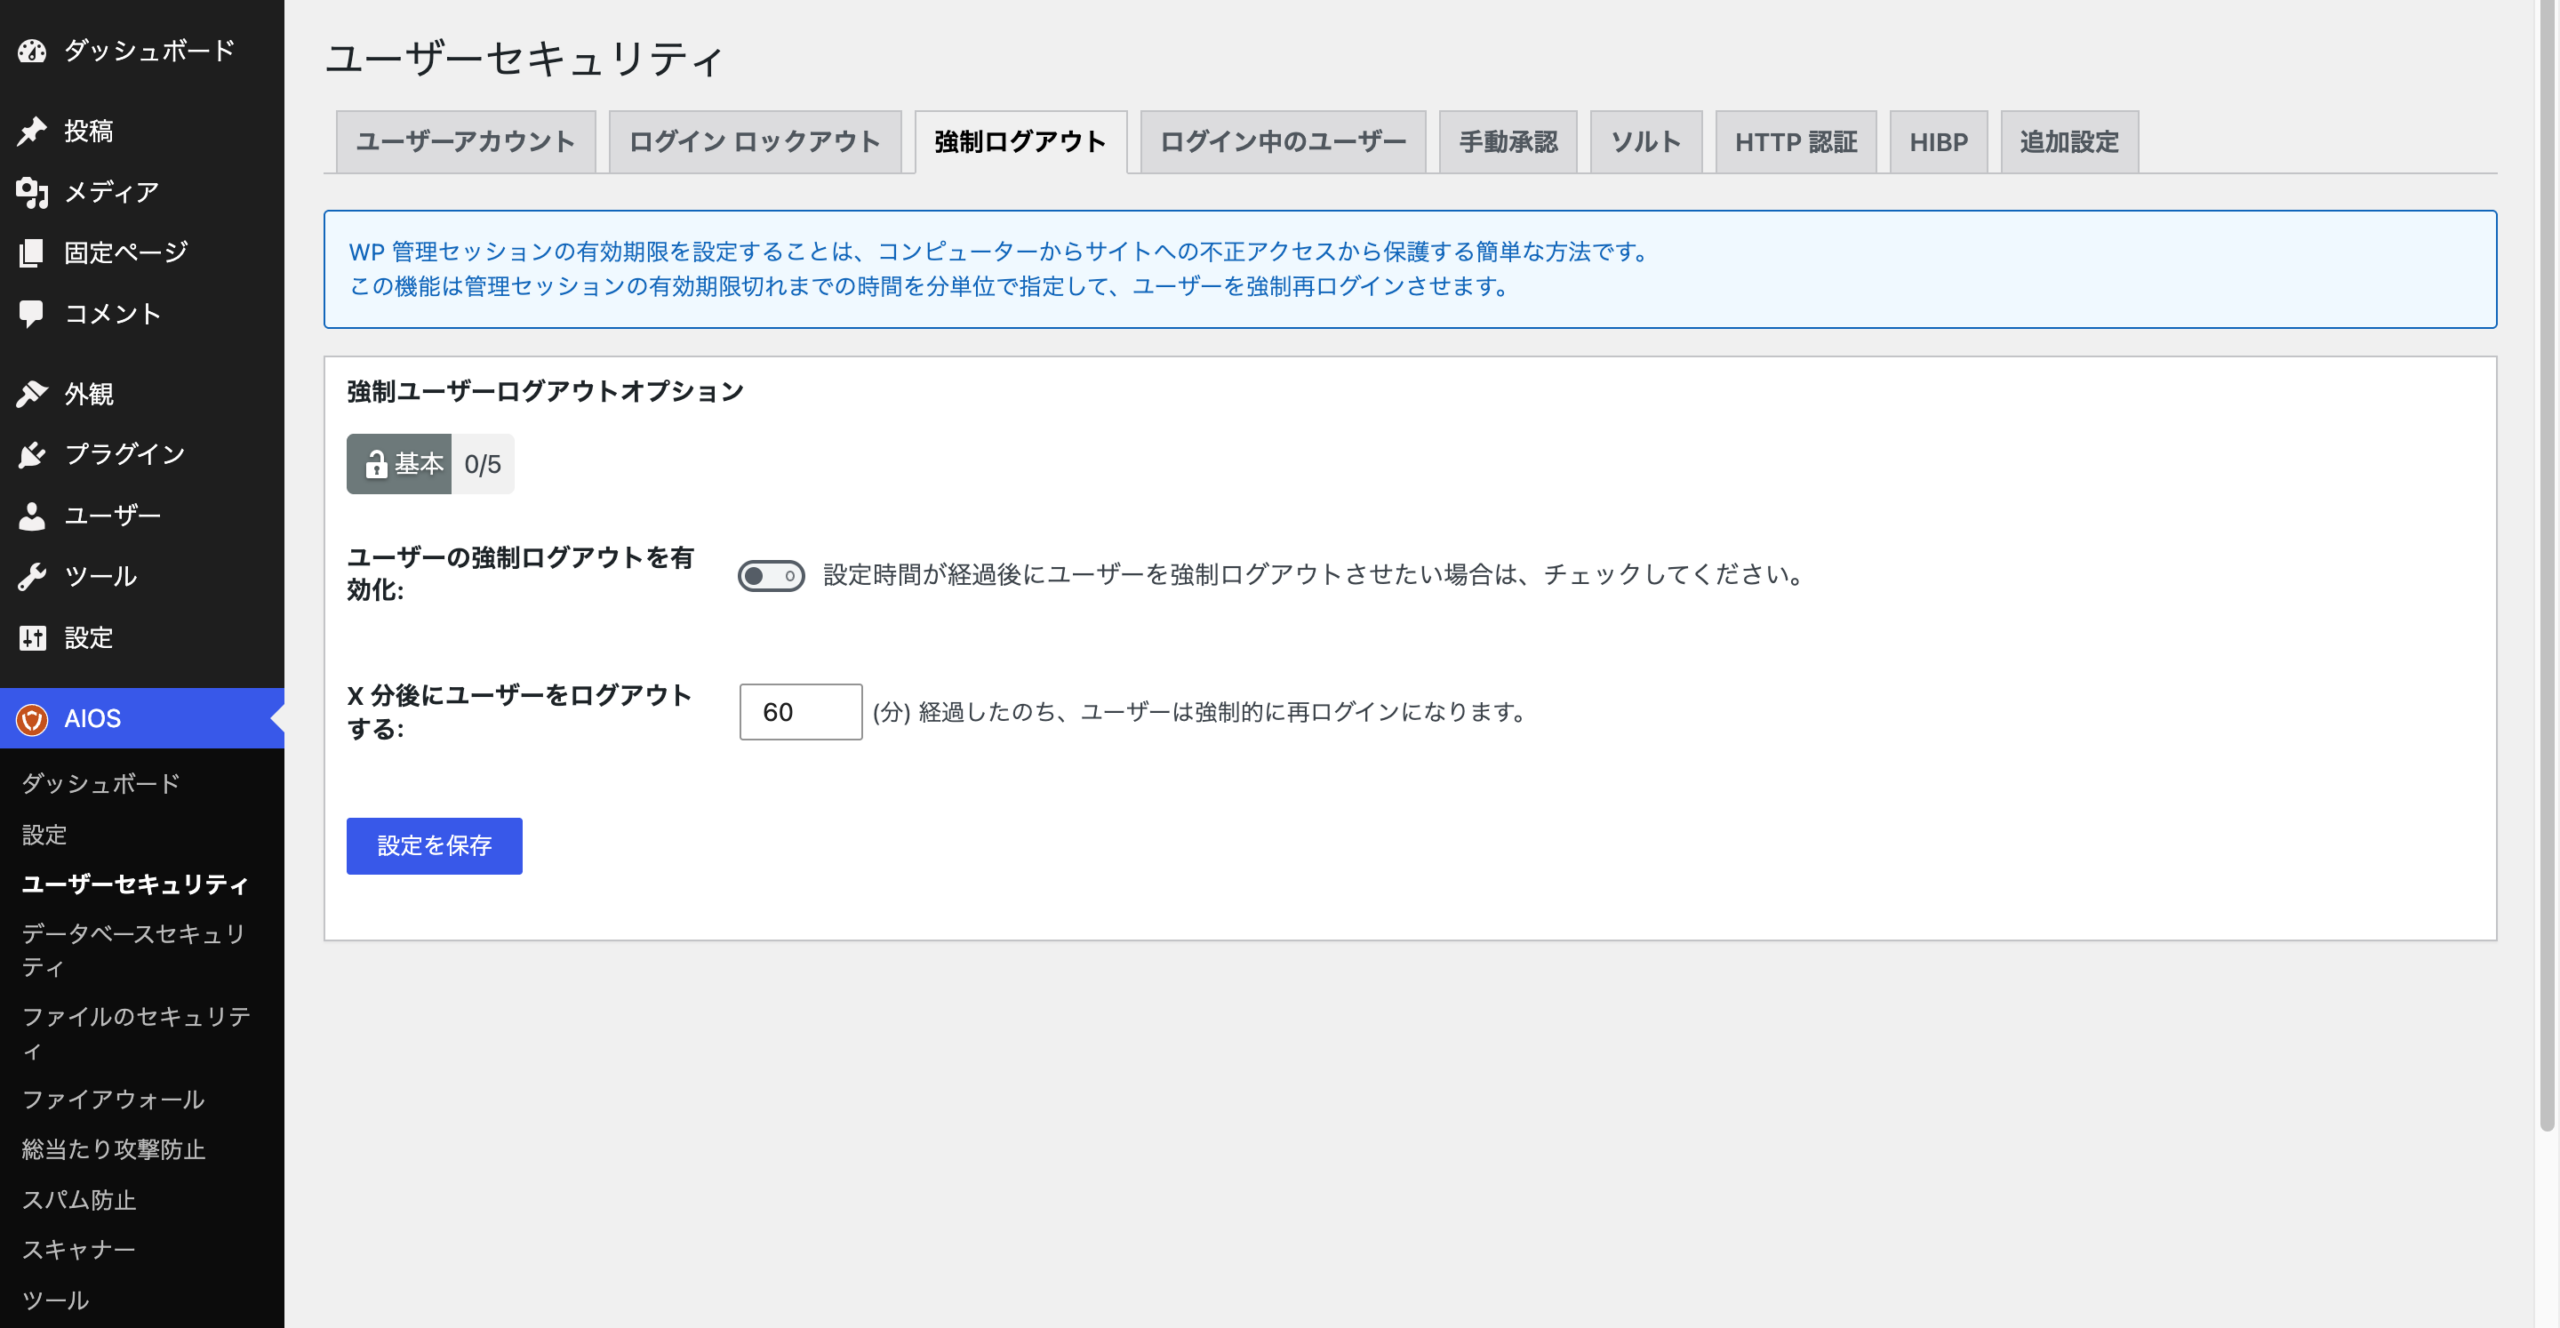This screenshot has width=2560, height=1328.
Task: Switch to 手動承認 tab
Action: click(1508, 142)
